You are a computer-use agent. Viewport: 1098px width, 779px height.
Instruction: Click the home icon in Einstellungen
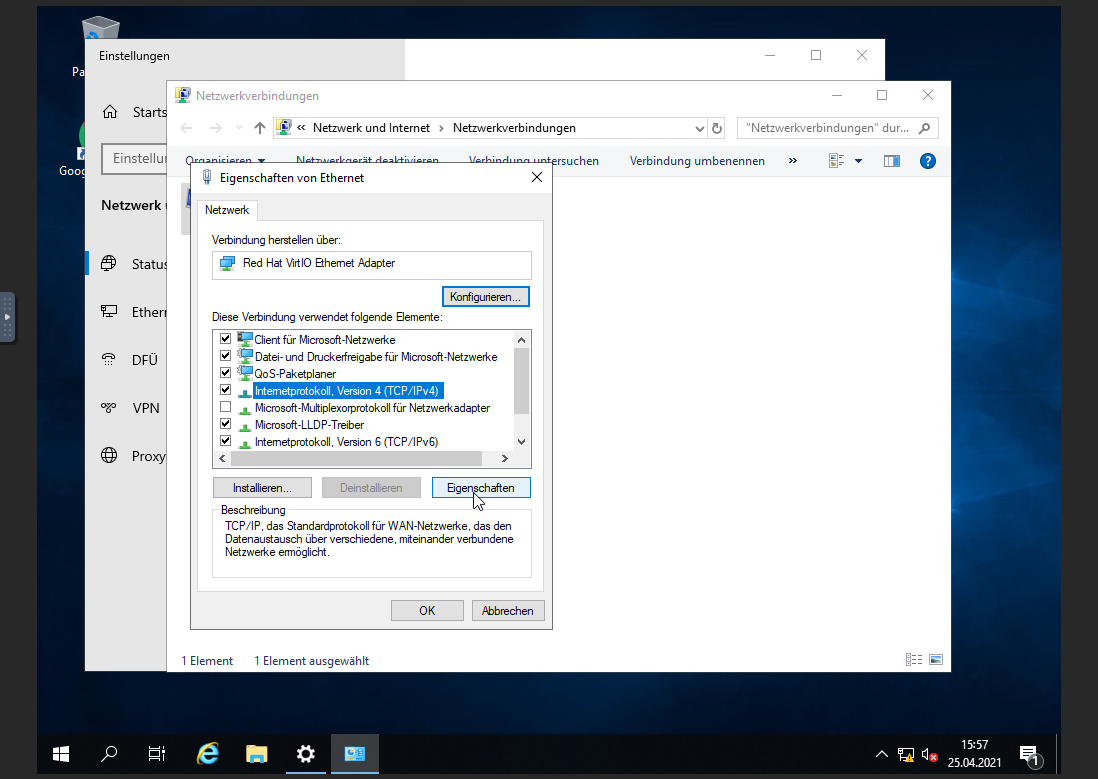110,112
